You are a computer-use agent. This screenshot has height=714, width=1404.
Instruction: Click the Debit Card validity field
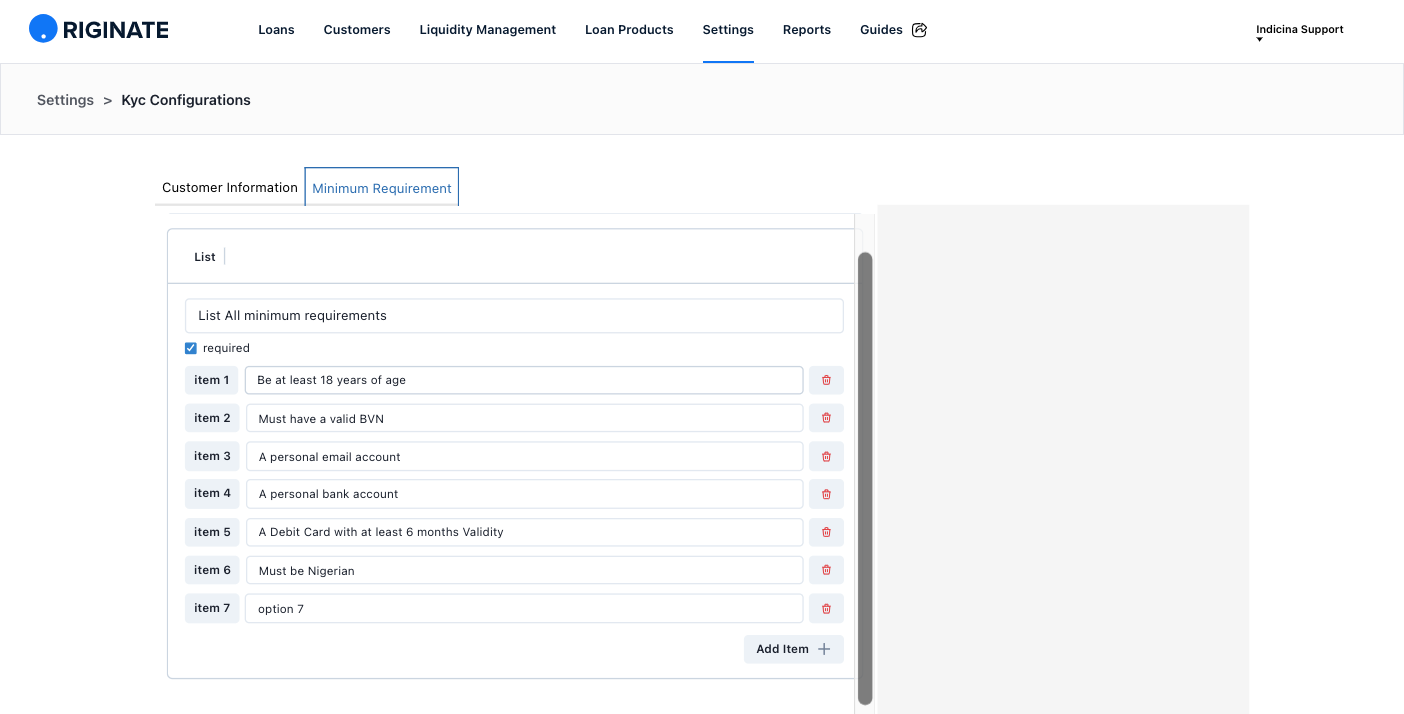pos(524,532)
